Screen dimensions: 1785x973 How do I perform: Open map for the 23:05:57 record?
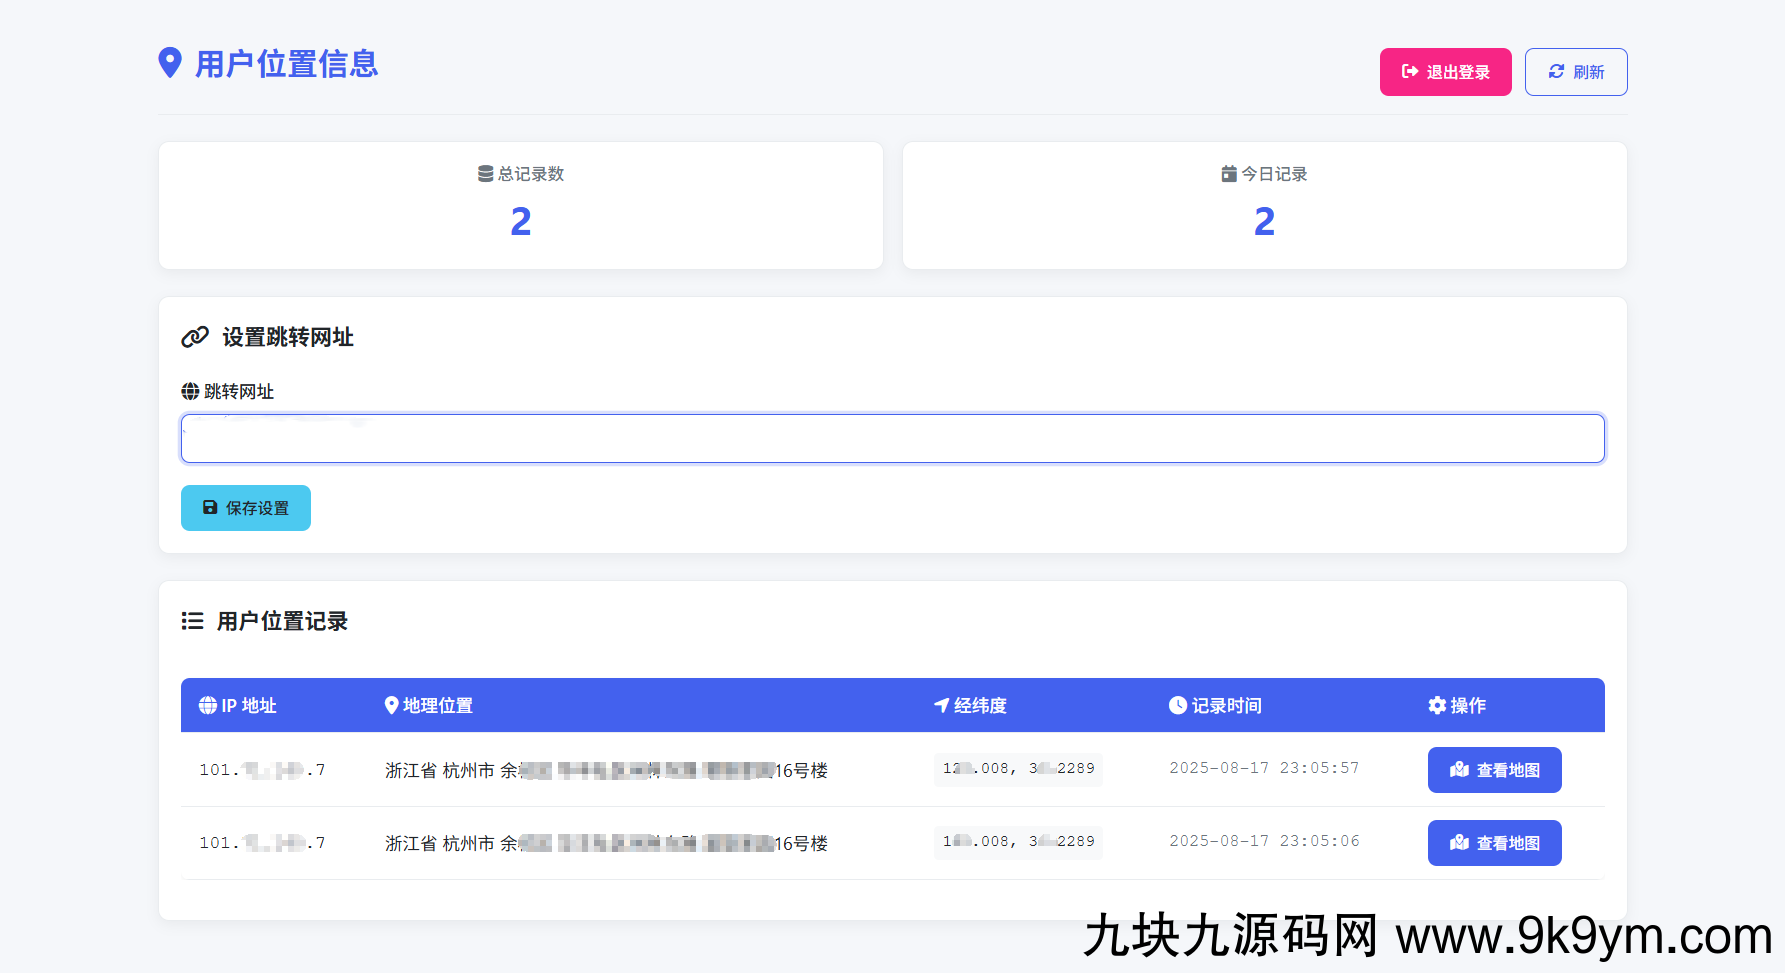coord(1494,770)
